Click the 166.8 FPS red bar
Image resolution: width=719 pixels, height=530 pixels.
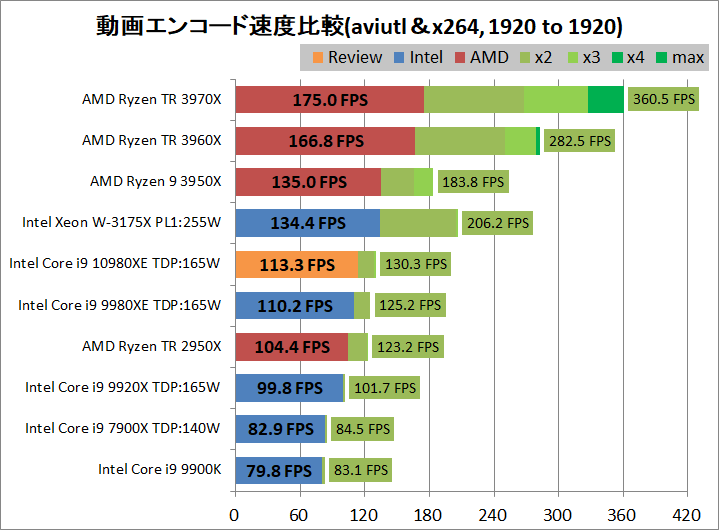tap(325, 141)
